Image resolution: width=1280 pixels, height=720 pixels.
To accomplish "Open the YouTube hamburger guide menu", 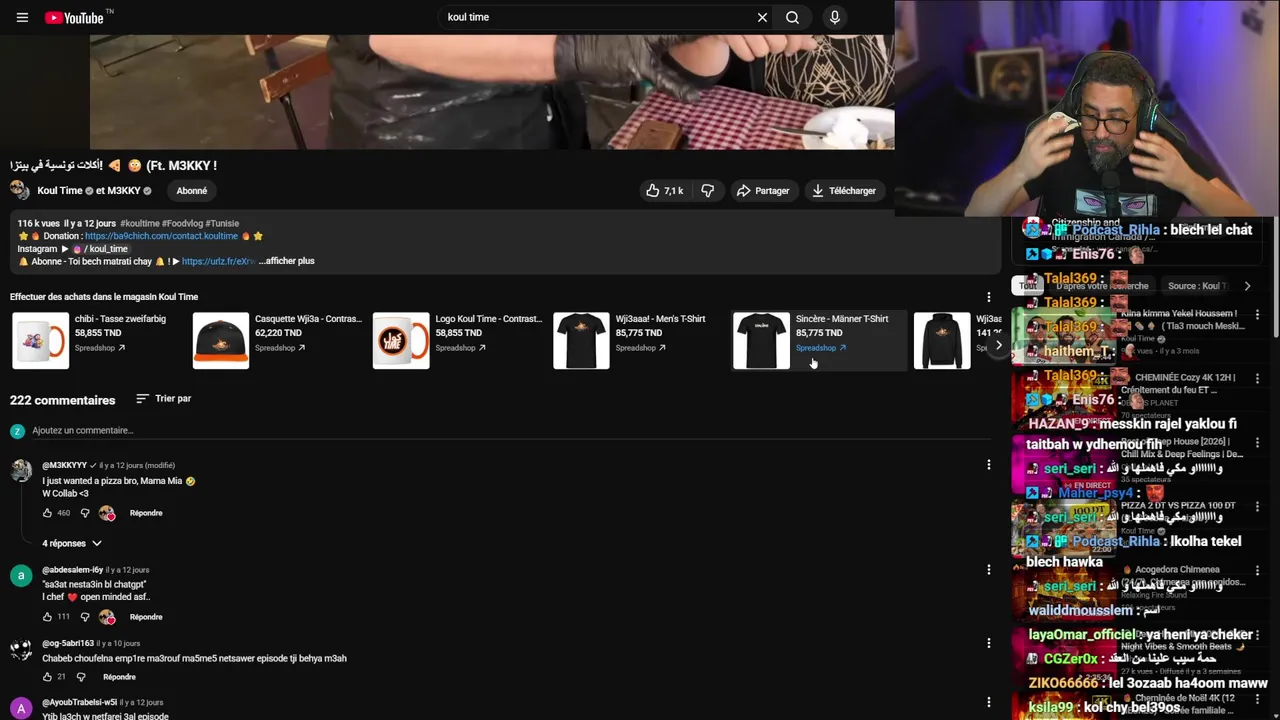I will point(22,17).
